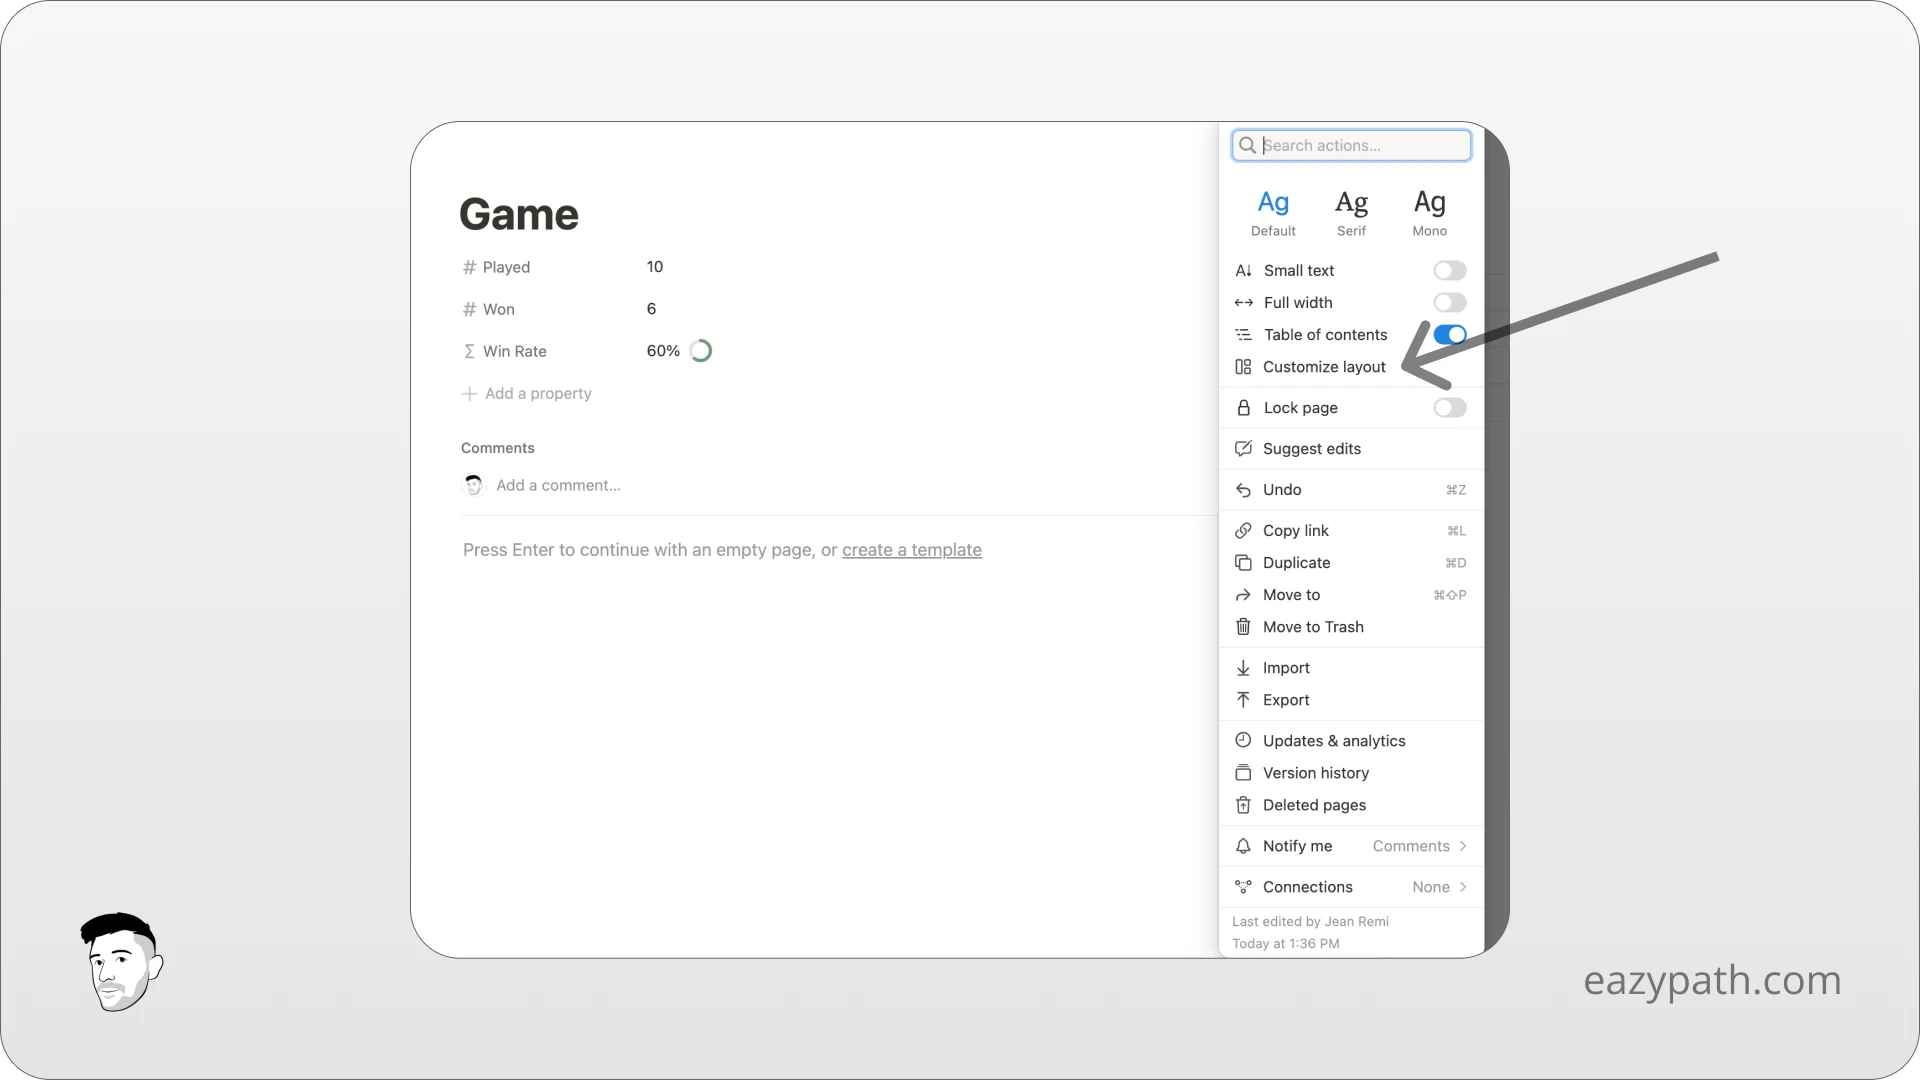Click Add a comment field
Screen dimensions: 1920x1080
tap(558, 484)
